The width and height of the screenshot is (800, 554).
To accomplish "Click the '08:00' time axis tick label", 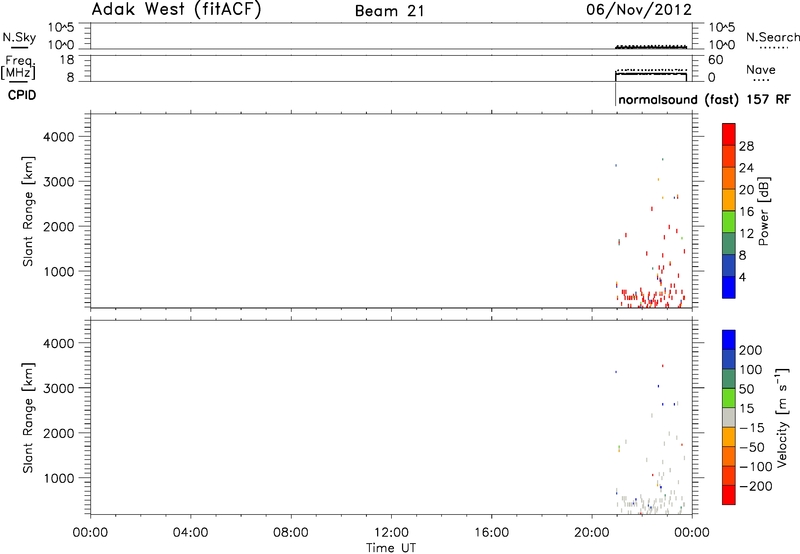I will (291, 533).
